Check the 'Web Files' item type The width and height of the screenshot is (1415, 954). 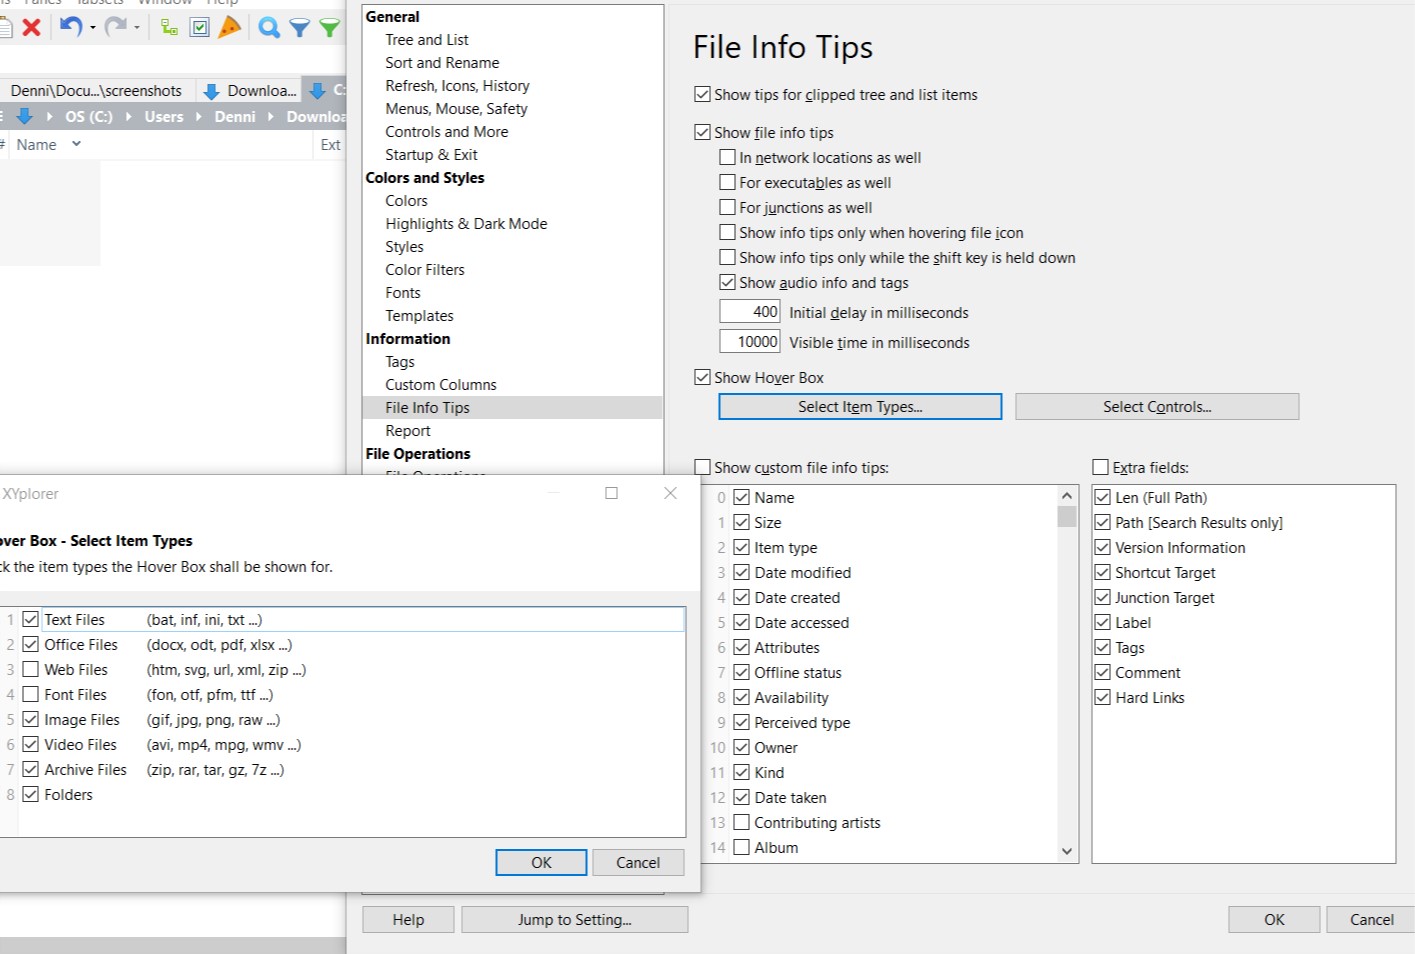pyautogui.click(x=31, y=669)
